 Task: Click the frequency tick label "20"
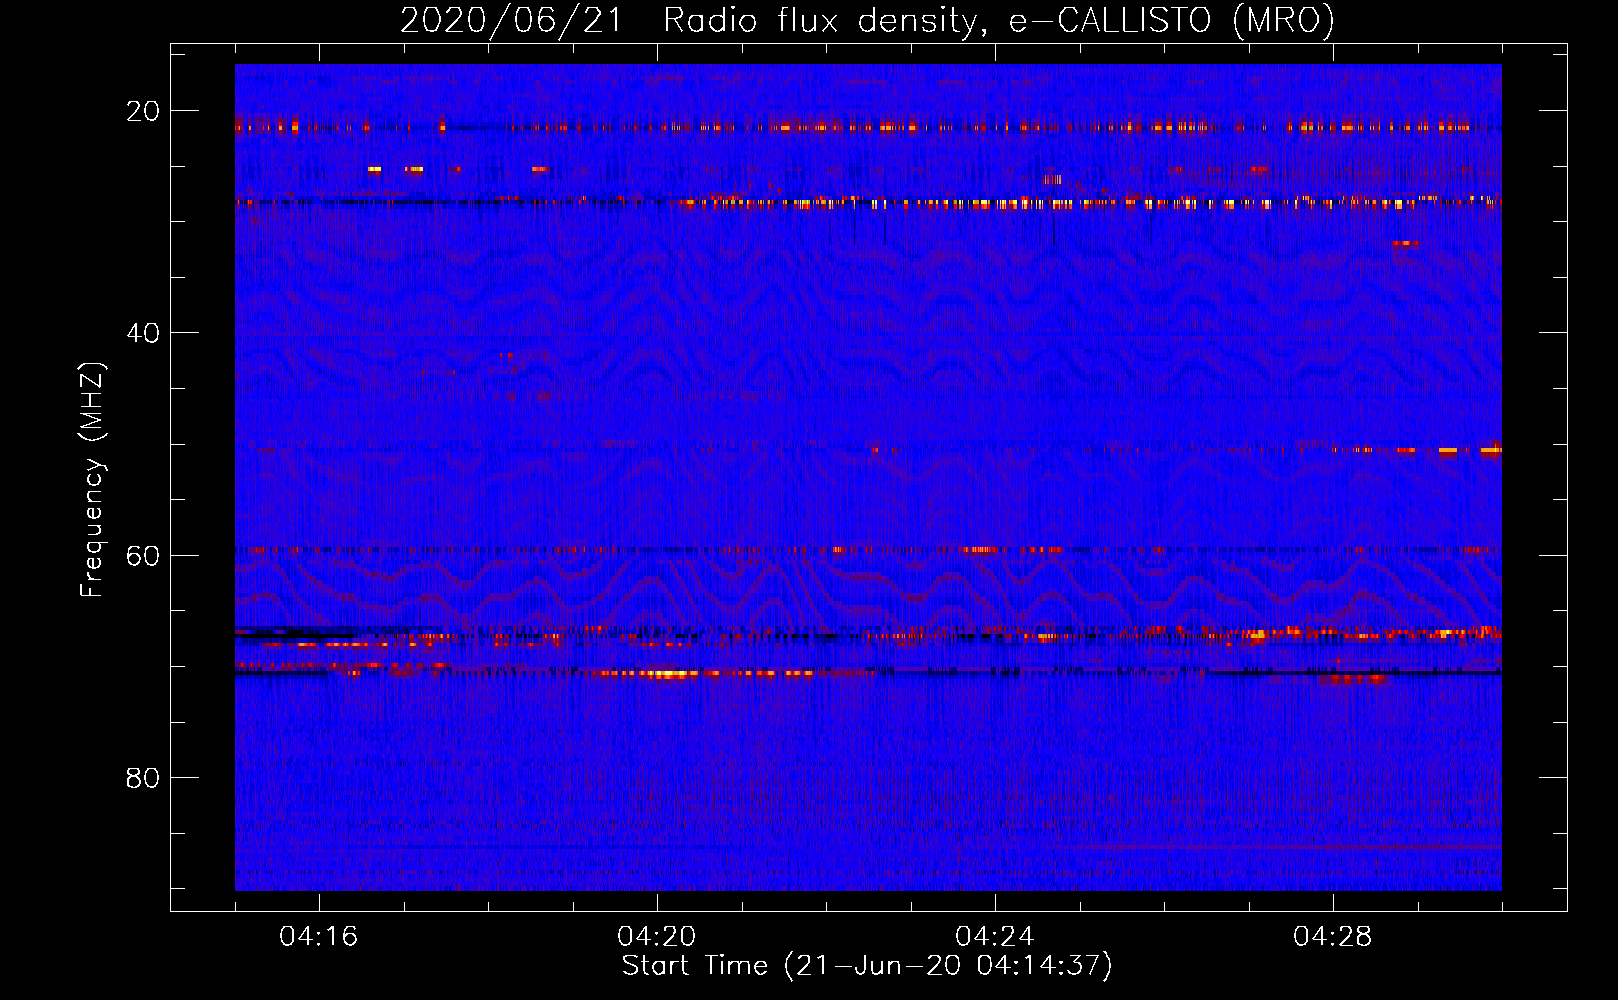click(143, 111)
